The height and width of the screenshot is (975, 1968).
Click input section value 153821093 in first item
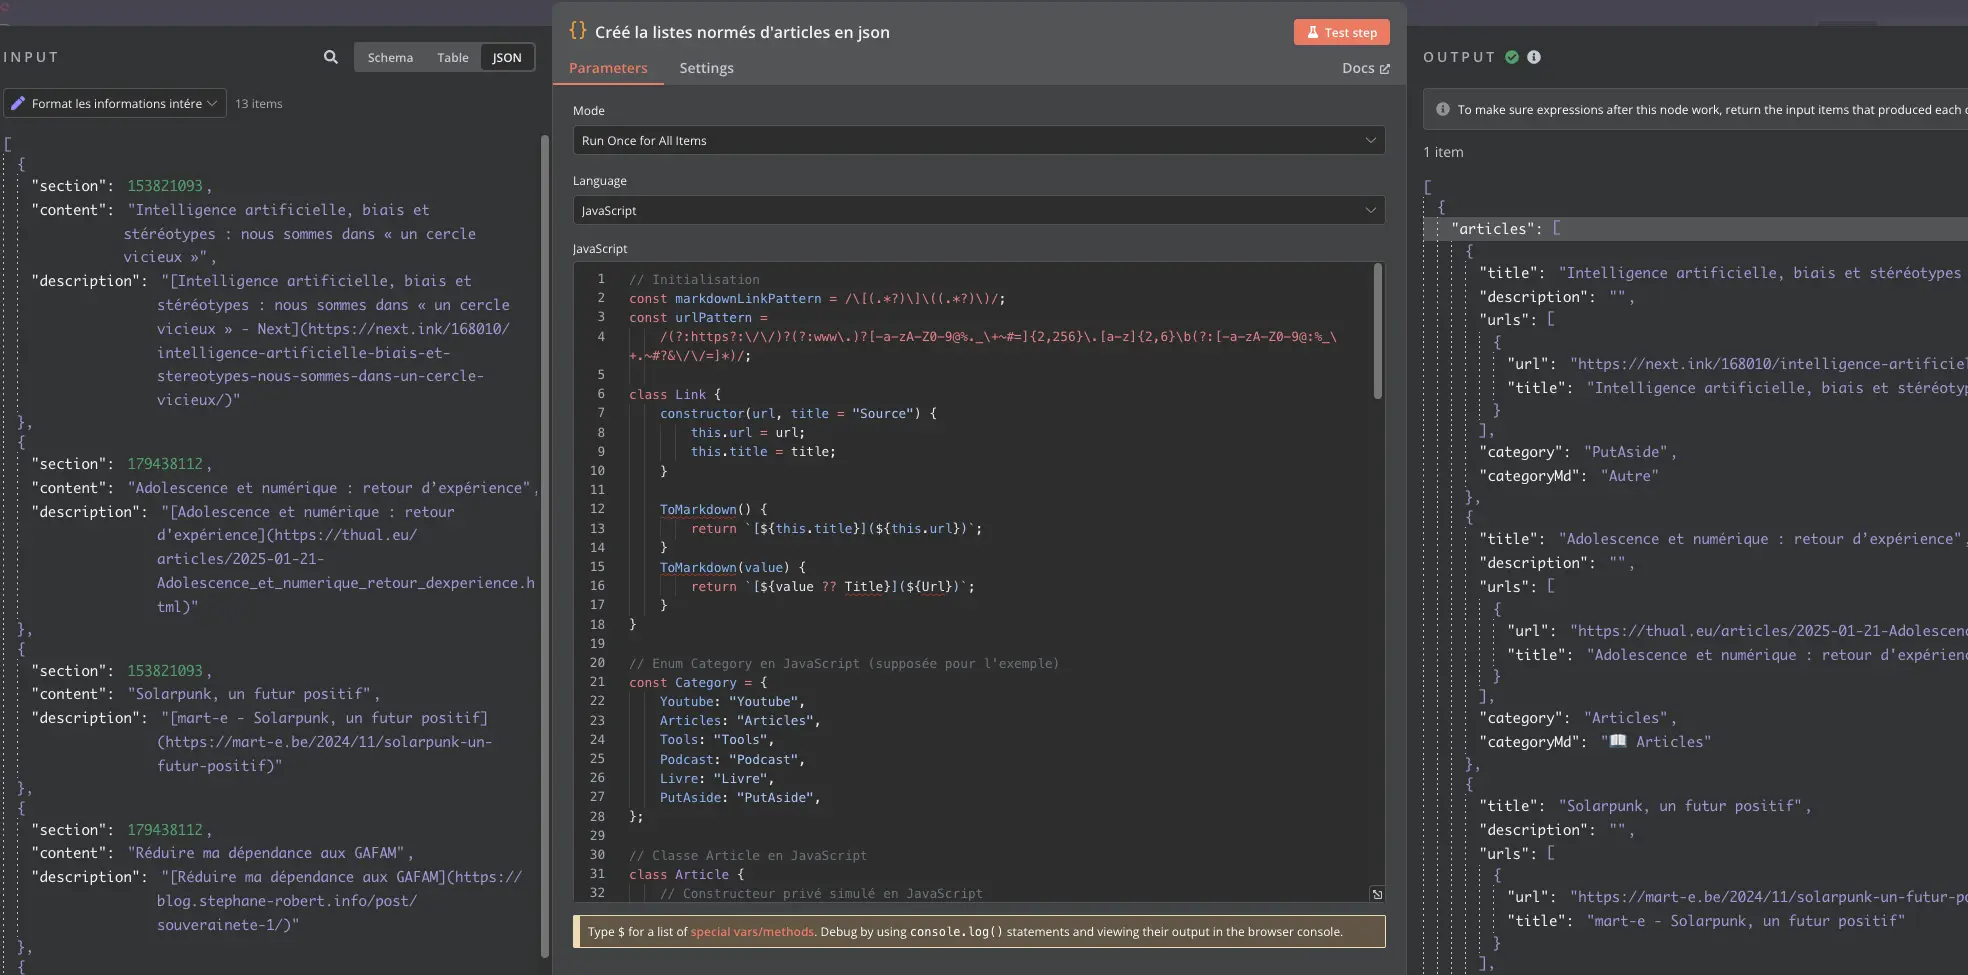pos(165,185)
